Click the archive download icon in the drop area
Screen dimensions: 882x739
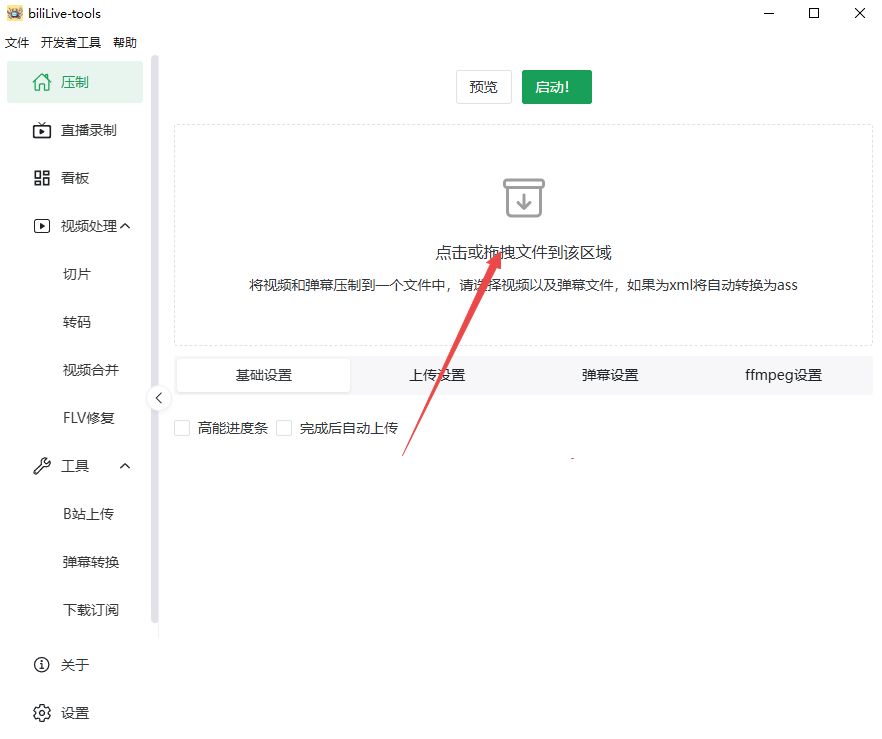523,198
